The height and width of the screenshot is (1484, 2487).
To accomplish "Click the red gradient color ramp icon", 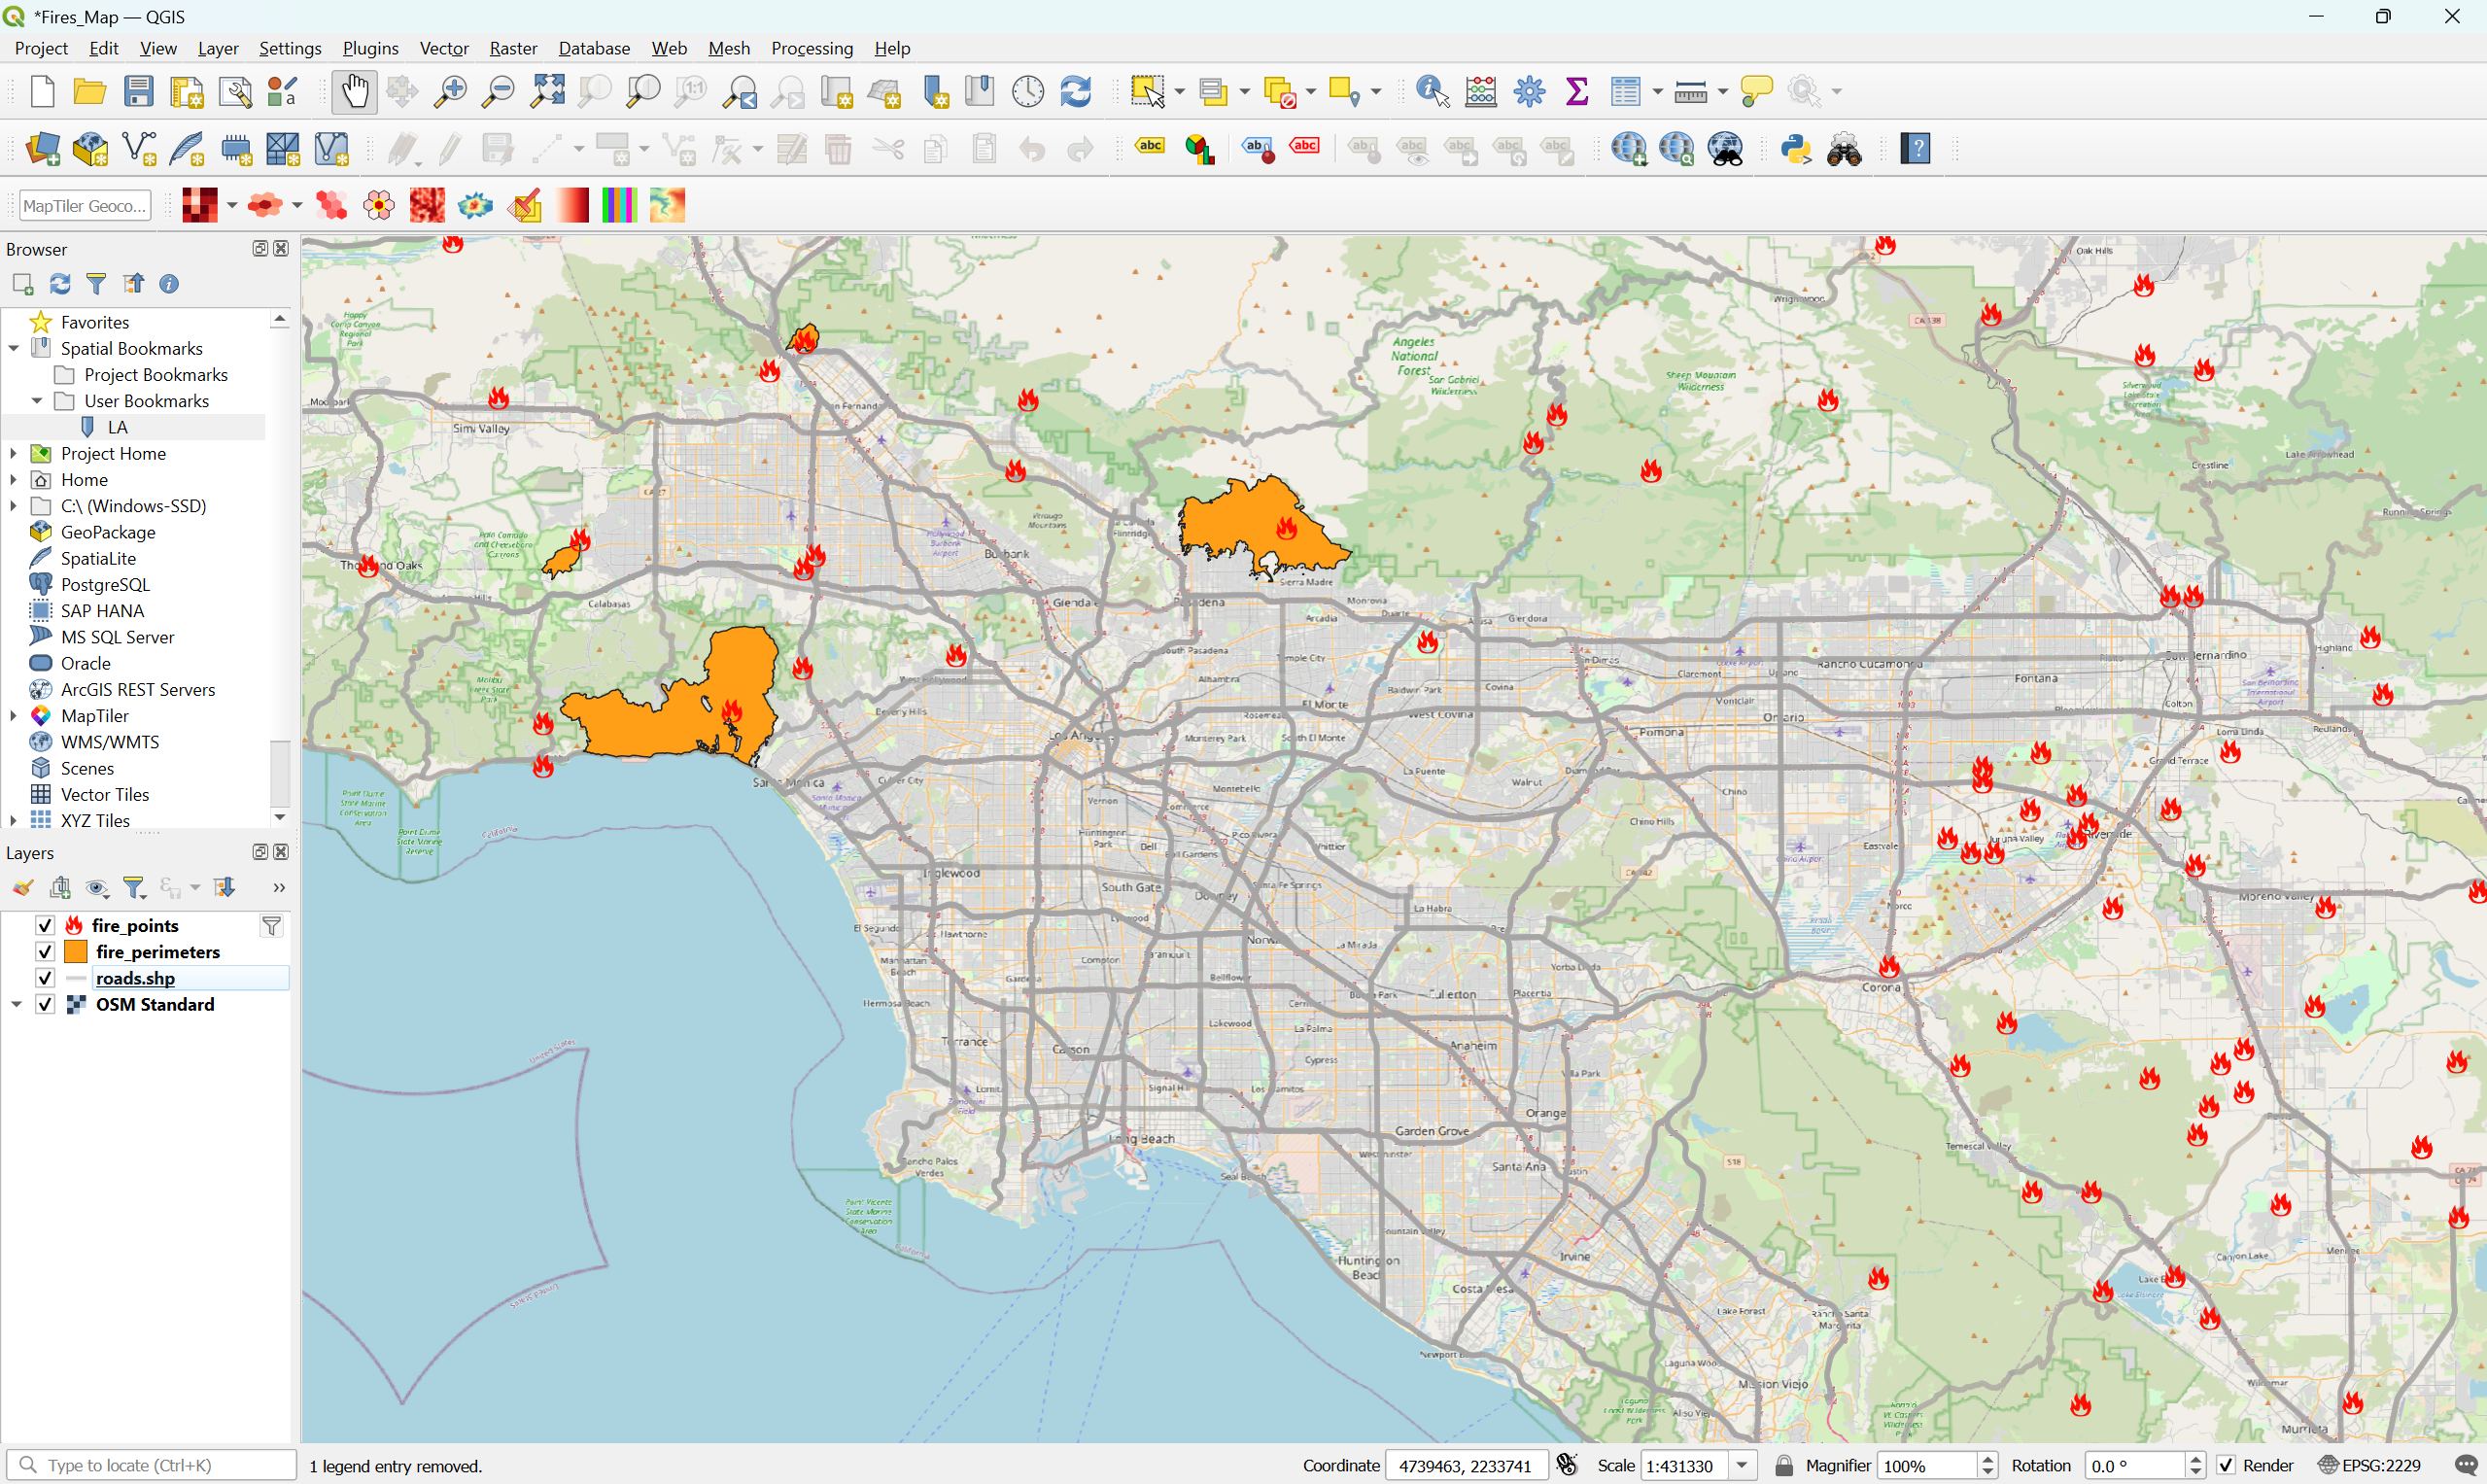I will tap(572, 206).
